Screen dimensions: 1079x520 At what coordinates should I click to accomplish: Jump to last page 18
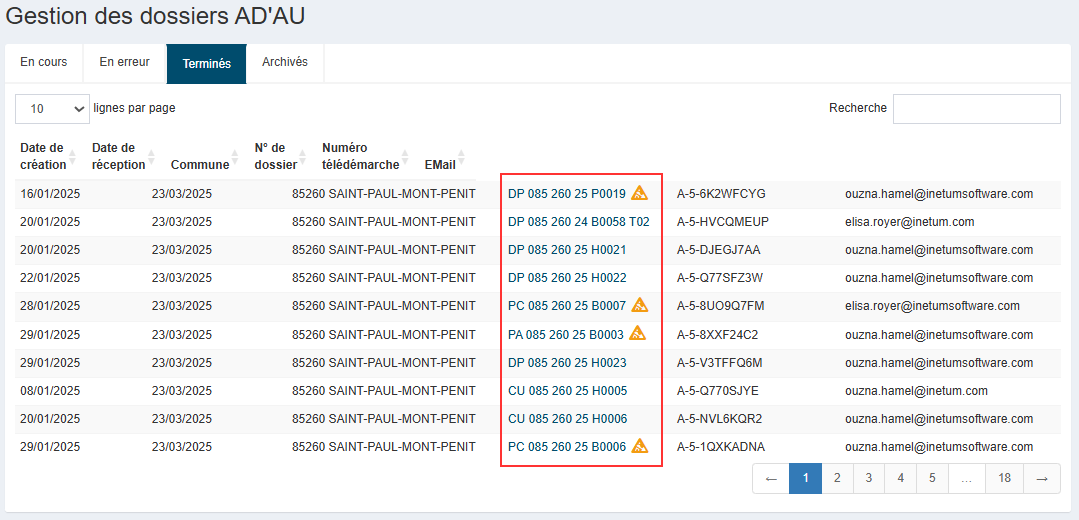coord(1004,479)
